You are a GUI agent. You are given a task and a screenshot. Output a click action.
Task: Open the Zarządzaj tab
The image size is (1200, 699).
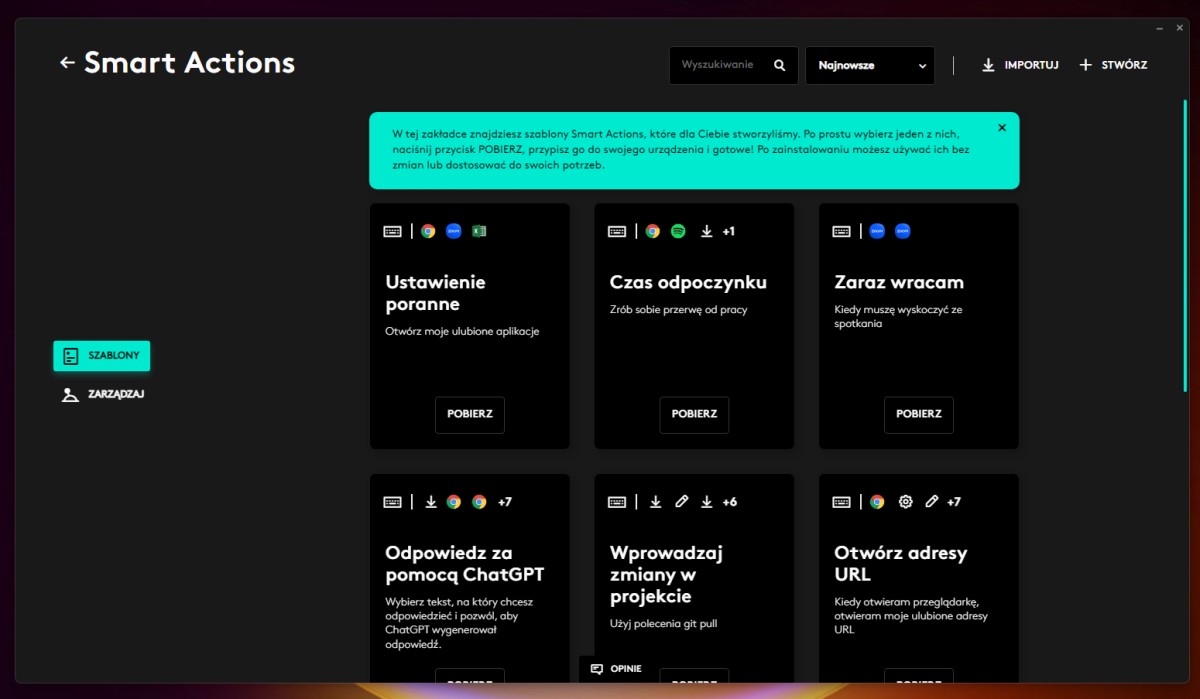[103, 394]
